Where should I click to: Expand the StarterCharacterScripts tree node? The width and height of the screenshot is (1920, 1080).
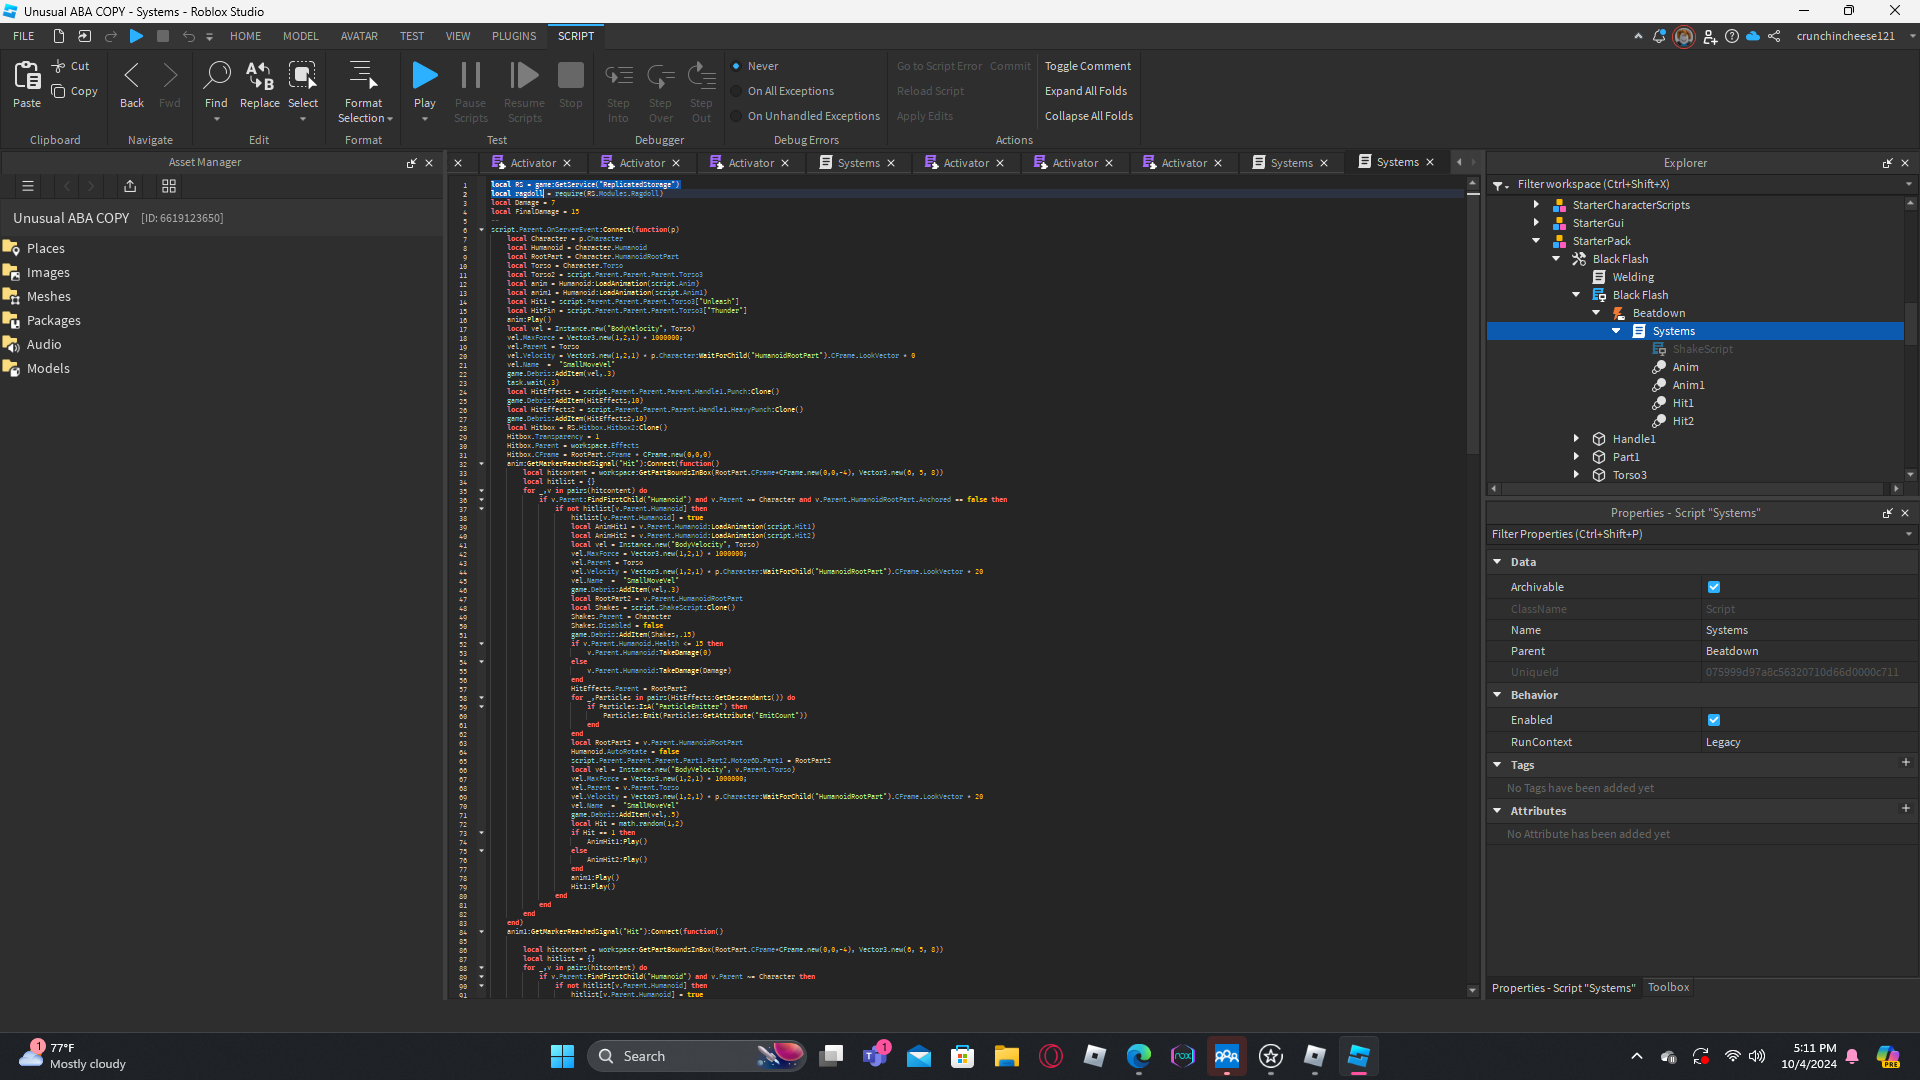click(x=1537, y=205)
